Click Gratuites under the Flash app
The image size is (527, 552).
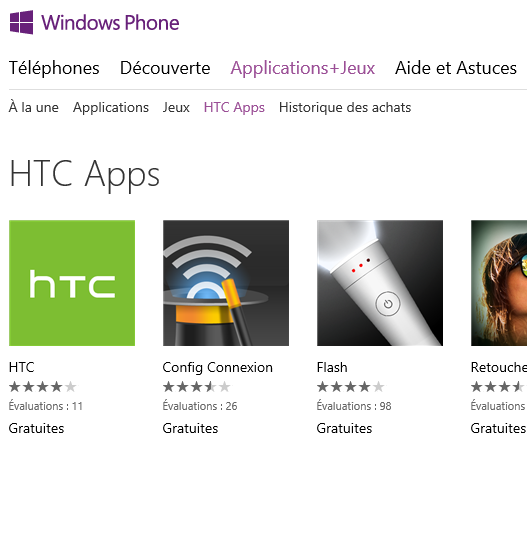(344, 428)
